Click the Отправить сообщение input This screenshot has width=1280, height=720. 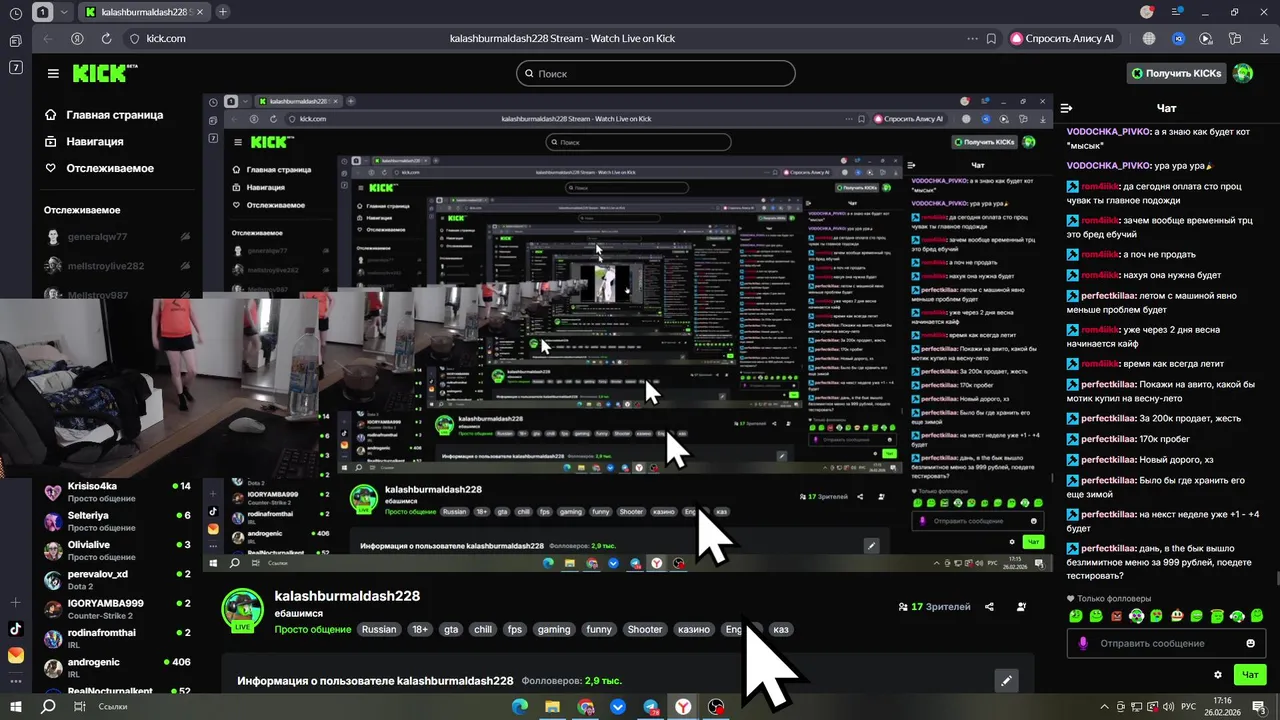click(1166, 643)
